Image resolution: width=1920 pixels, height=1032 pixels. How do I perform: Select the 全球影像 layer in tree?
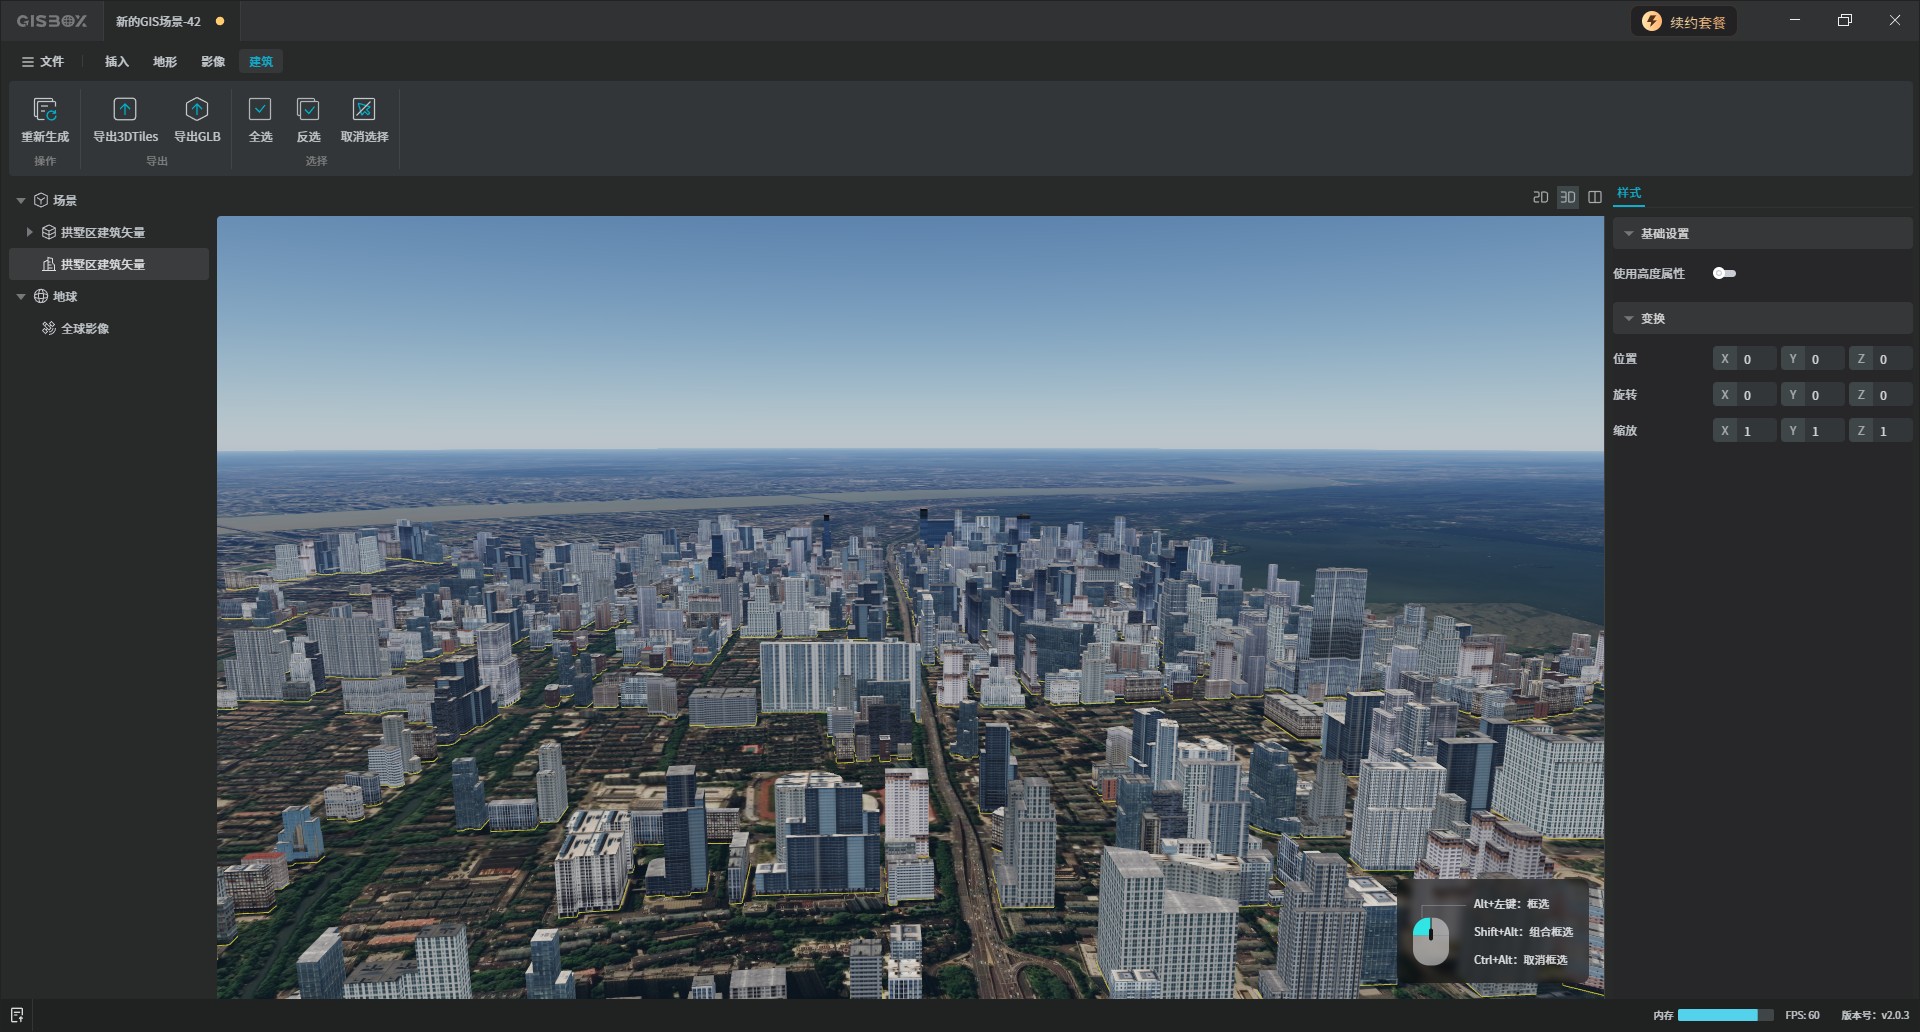click(x=85, y=329)
